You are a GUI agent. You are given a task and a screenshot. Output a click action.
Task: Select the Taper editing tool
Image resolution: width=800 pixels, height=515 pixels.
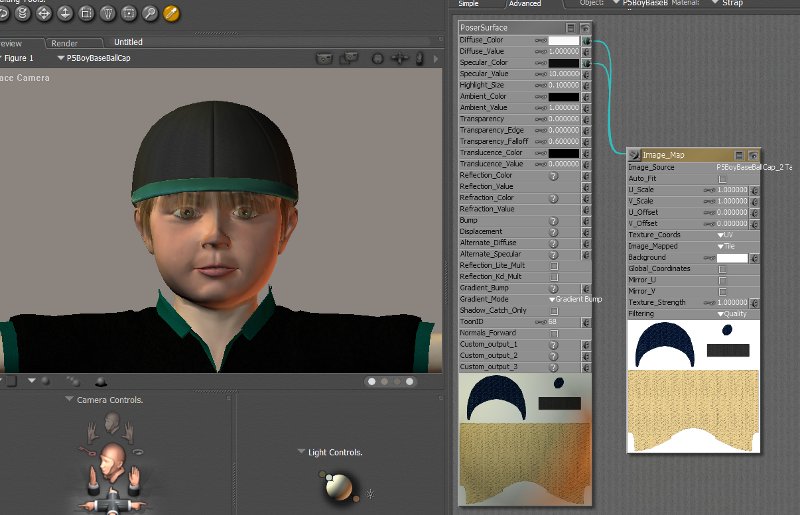click(x=108, y=14)
